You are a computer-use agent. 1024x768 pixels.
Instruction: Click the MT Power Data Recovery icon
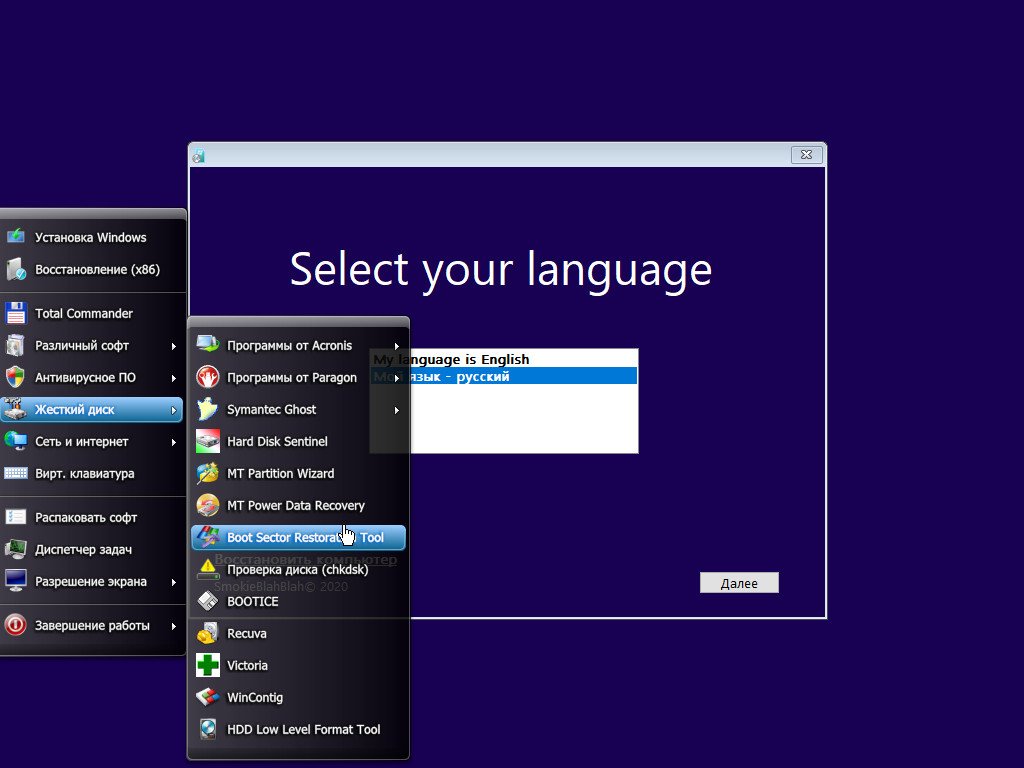point(208,505)
